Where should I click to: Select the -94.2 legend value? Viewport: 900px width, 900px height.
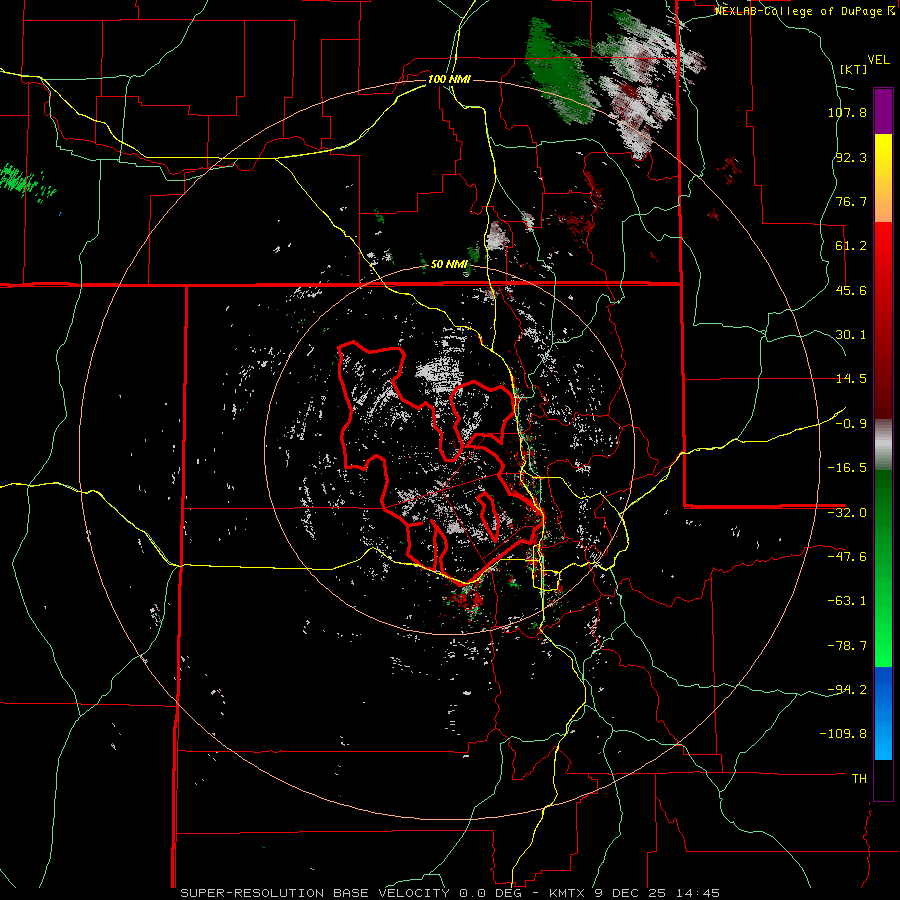pyautogui.click(x=847, y=690)
